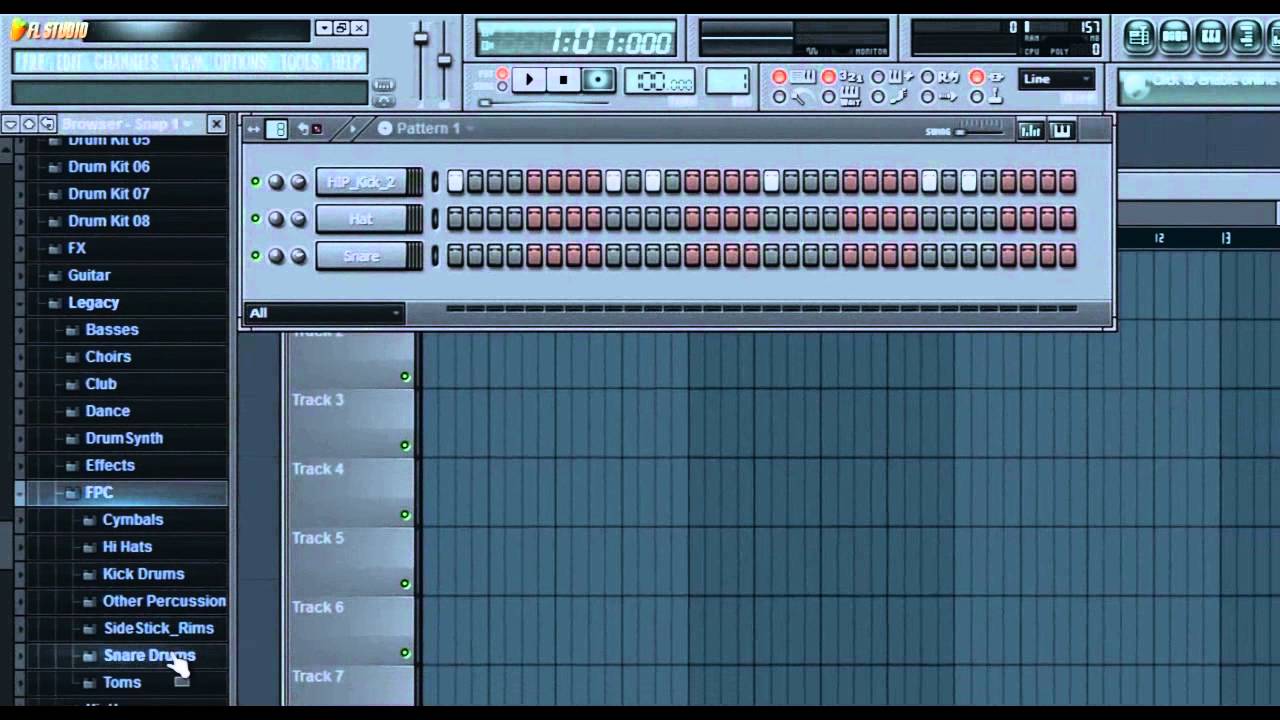Expand the Drum Kit 06 folder

coord(108,167)
